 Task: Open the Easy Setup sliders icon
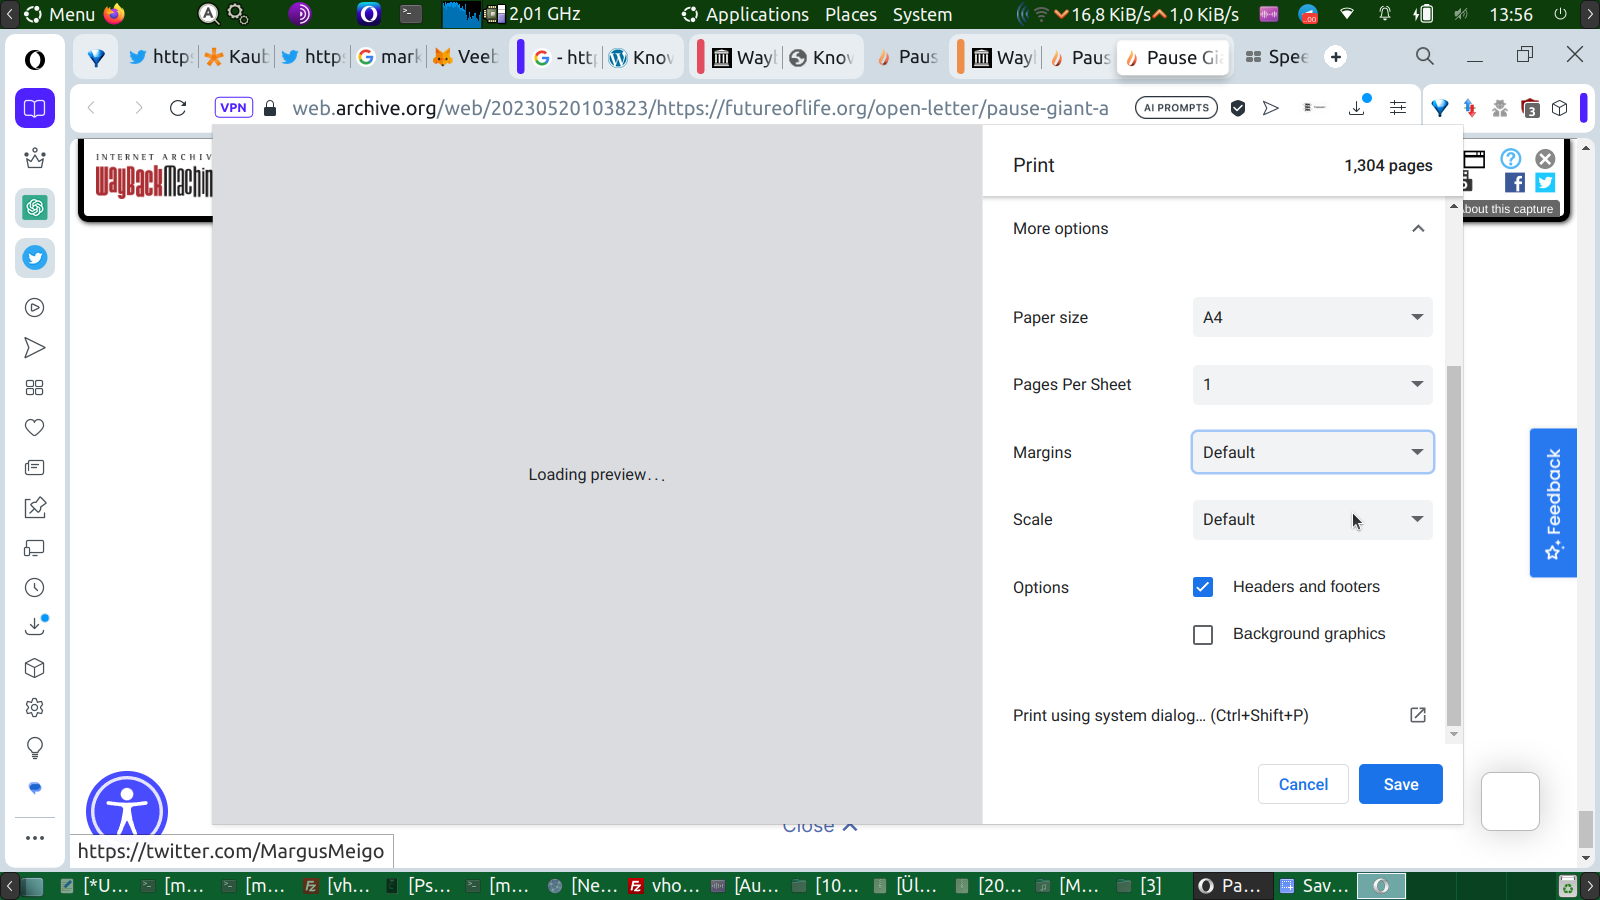pos(1398,108)
